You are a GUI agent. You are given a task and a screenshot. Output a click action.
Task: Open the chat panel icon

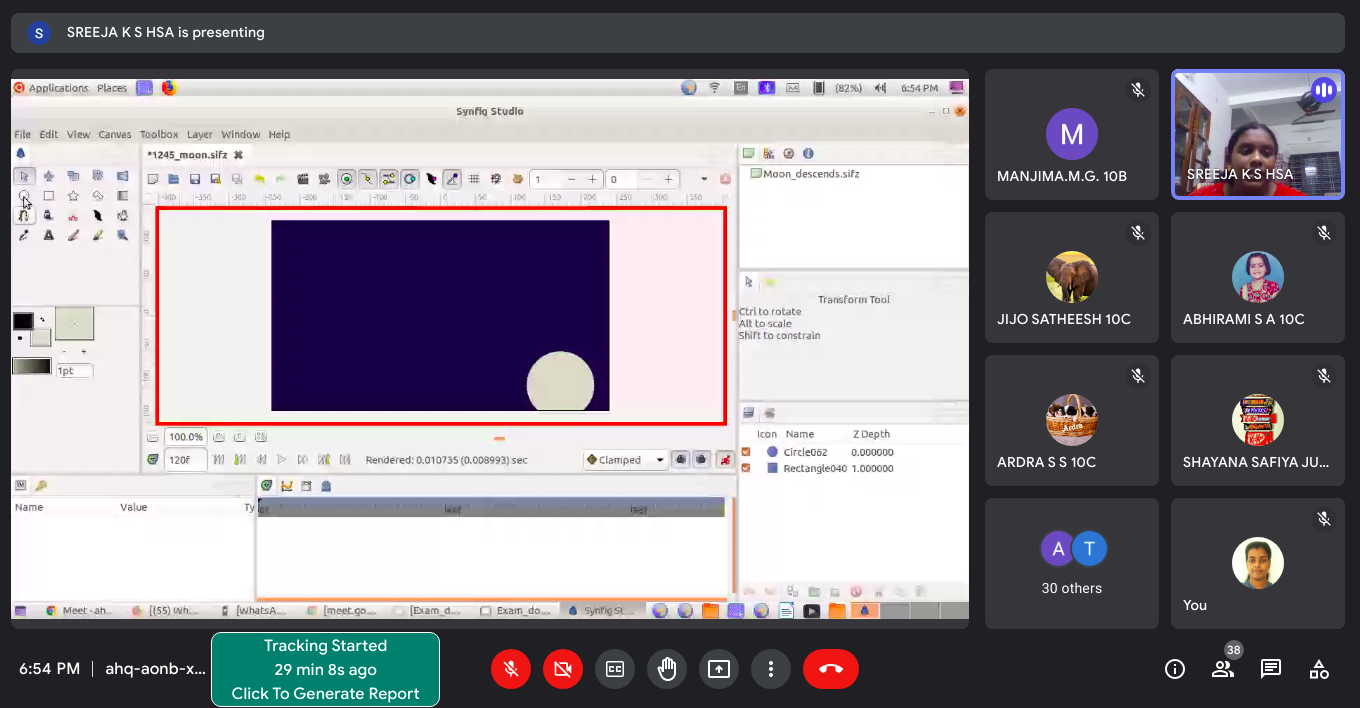(x=1271, y=669)
